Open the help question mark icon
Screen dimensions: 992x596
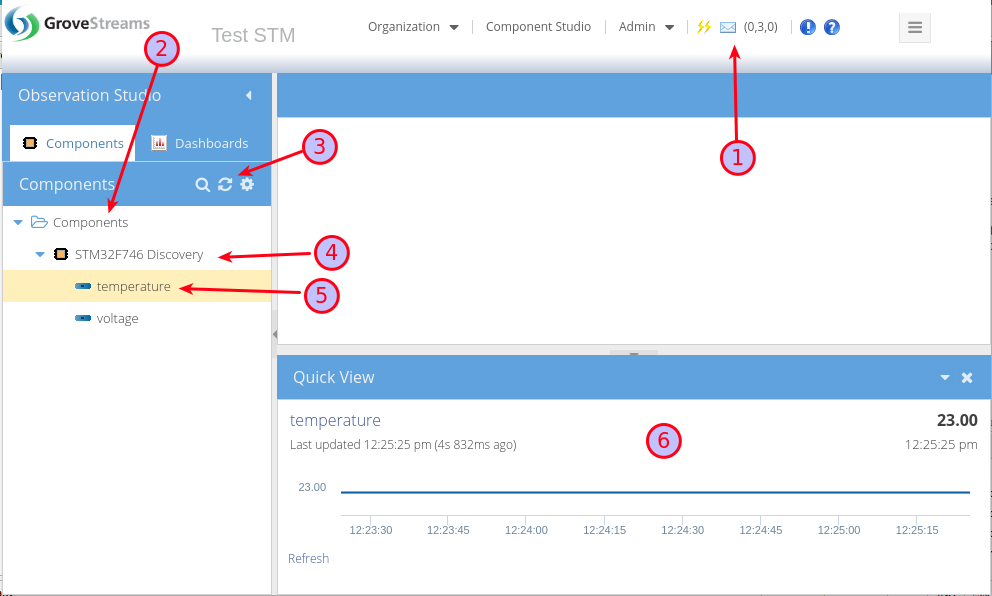[832, 27]
